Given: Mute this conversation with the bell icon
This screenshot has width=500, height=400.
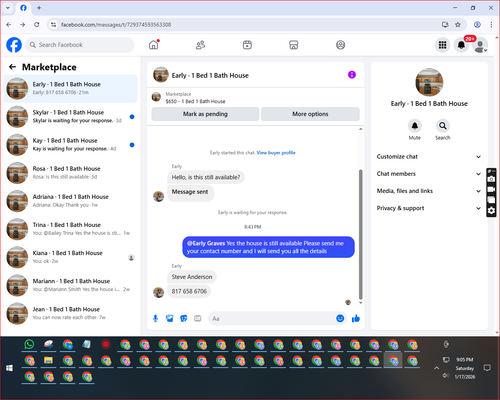Looking at the screenshot, I should coord(415,126).
